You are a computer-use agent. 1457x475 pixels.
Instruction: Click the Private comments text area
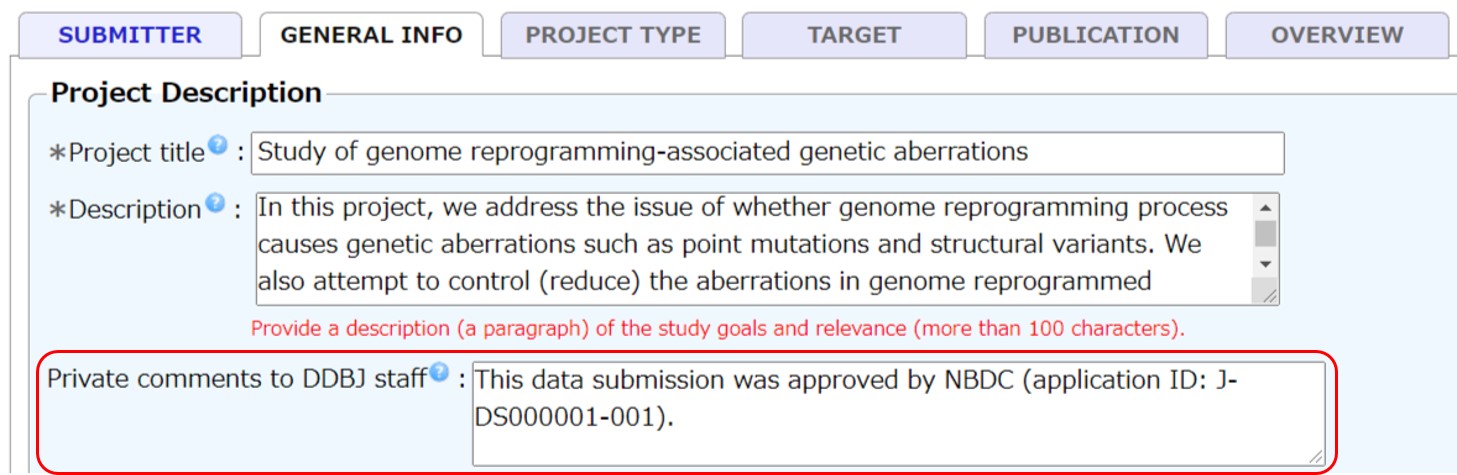[x=897, y=413]
